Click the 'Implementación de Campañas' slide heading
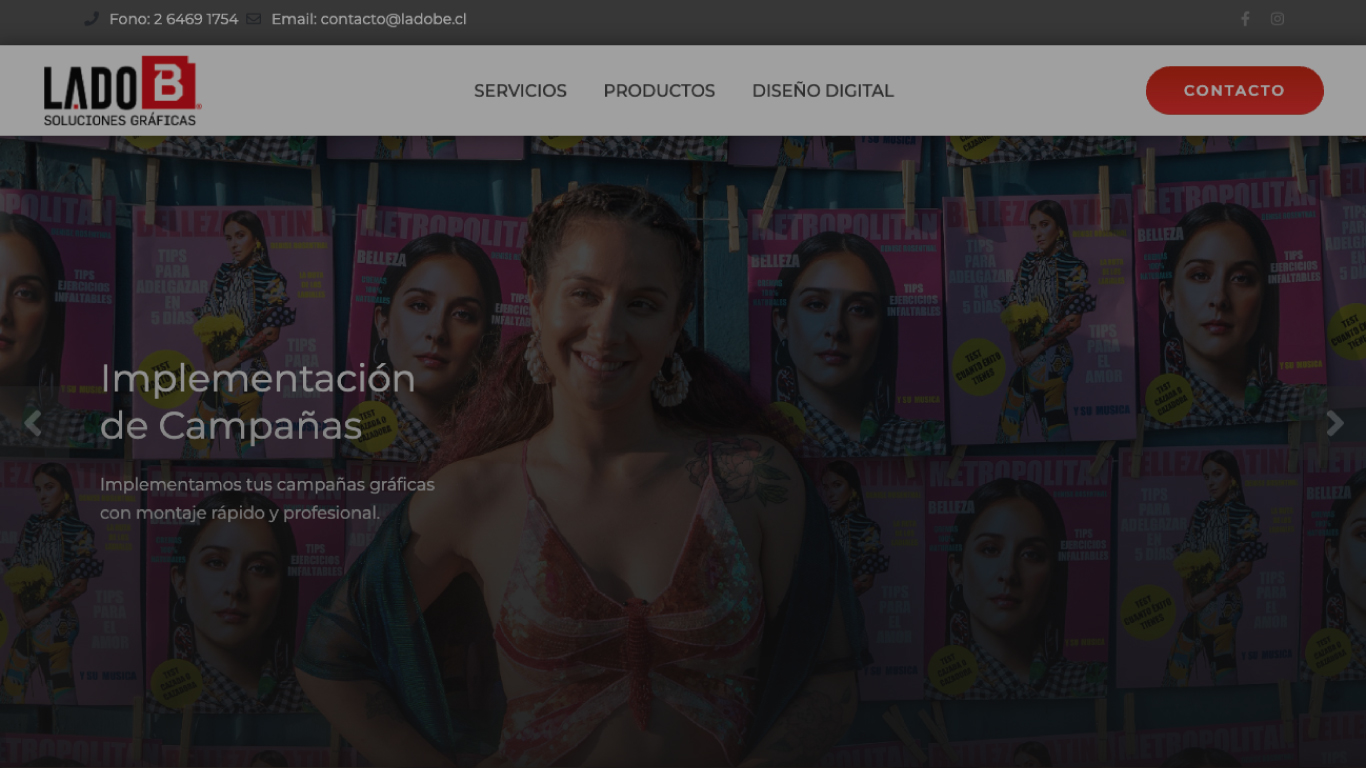This screenshot has height=768, width=1366. (x=258, y=402)
